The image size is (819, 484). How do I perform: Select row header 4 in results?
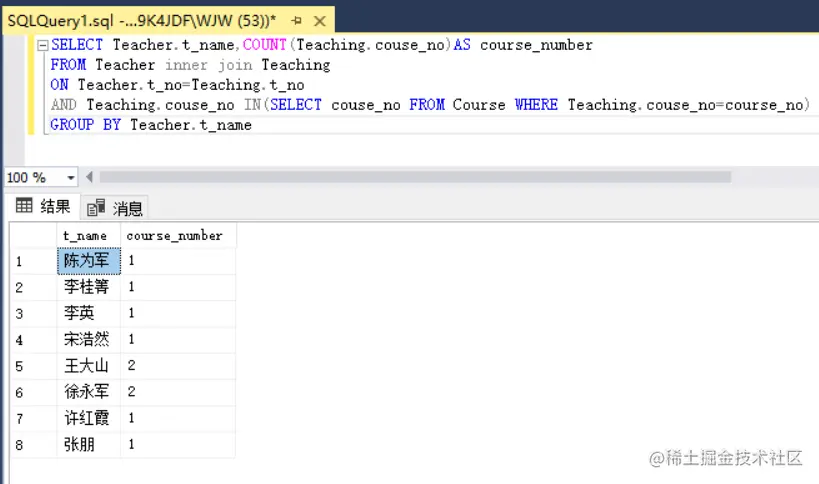(33, 339)
